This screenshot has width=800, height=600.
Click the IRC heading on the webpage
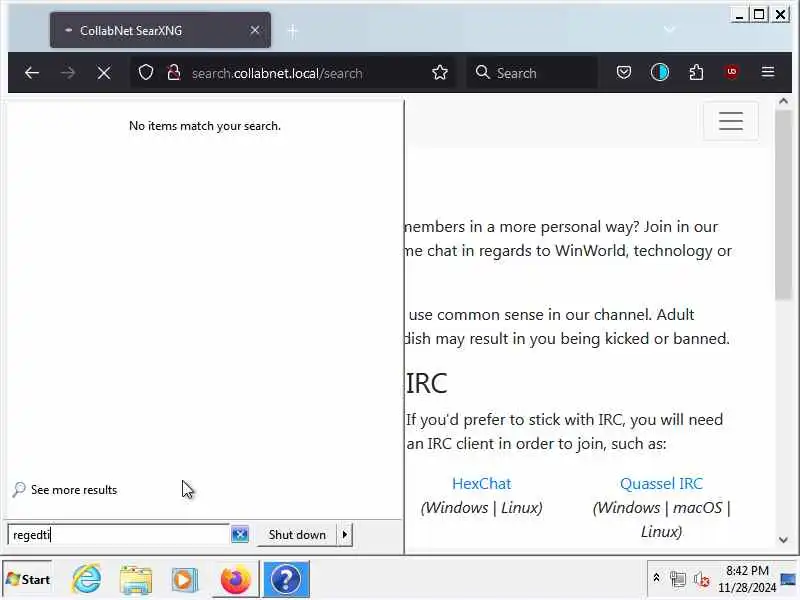coord(427,384)
